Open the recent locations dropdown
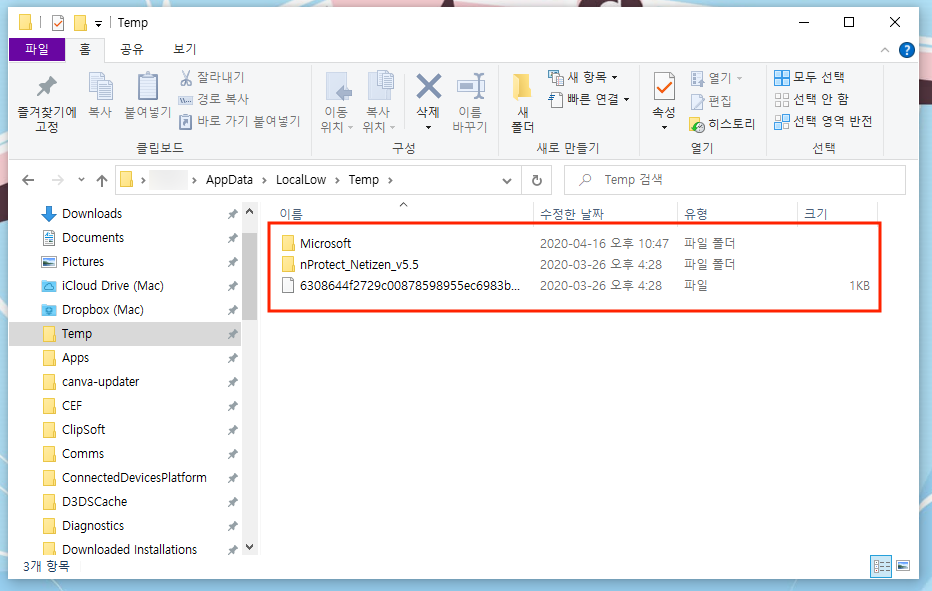932x591 pixels. pyautogui.click(x=81, y=180)
